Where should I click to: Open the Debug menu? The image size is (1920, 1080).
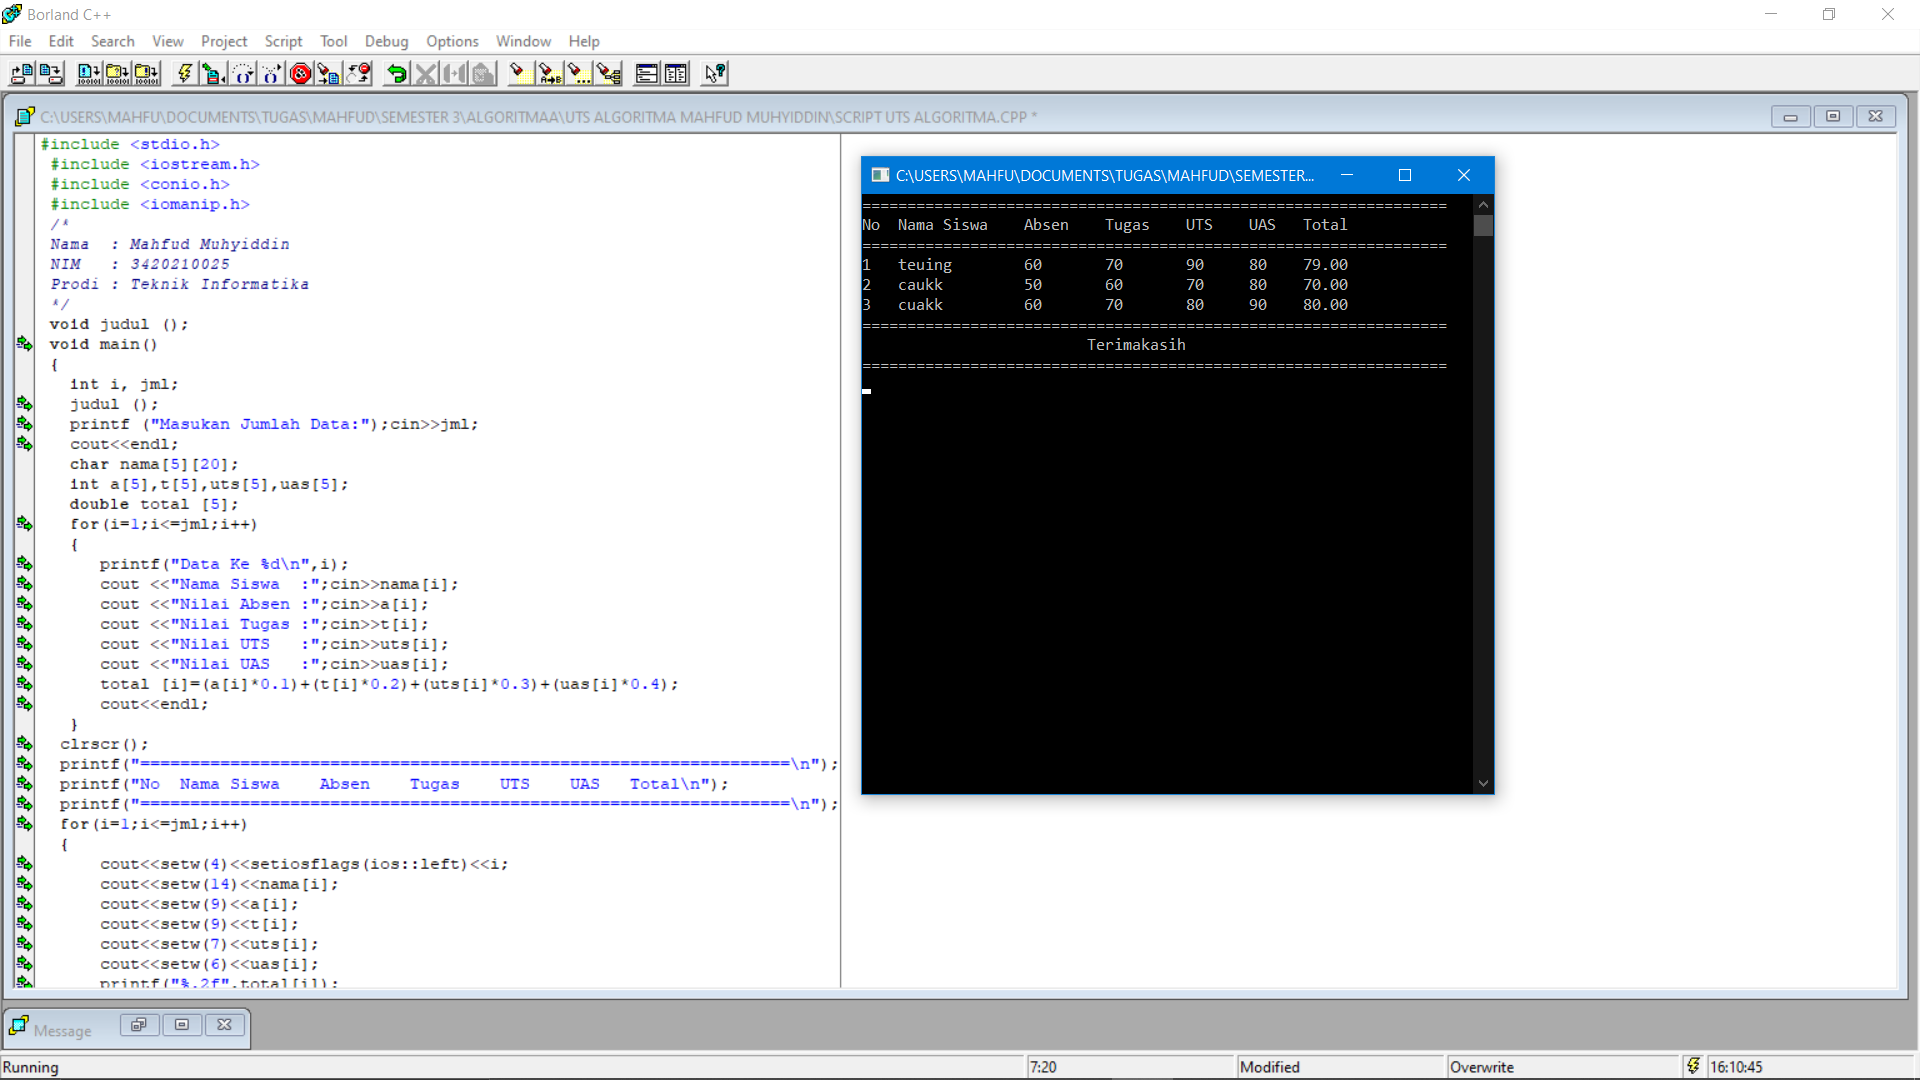(386, 41)
